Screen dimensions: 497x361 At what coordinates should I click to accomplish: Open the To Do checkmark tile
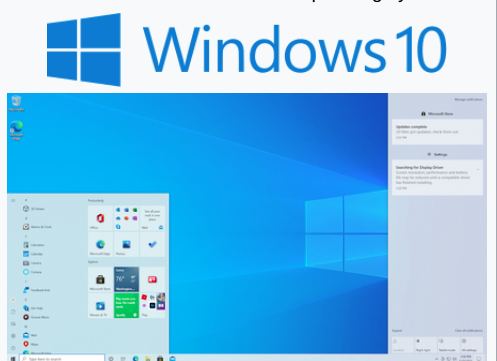coord(152,244)
